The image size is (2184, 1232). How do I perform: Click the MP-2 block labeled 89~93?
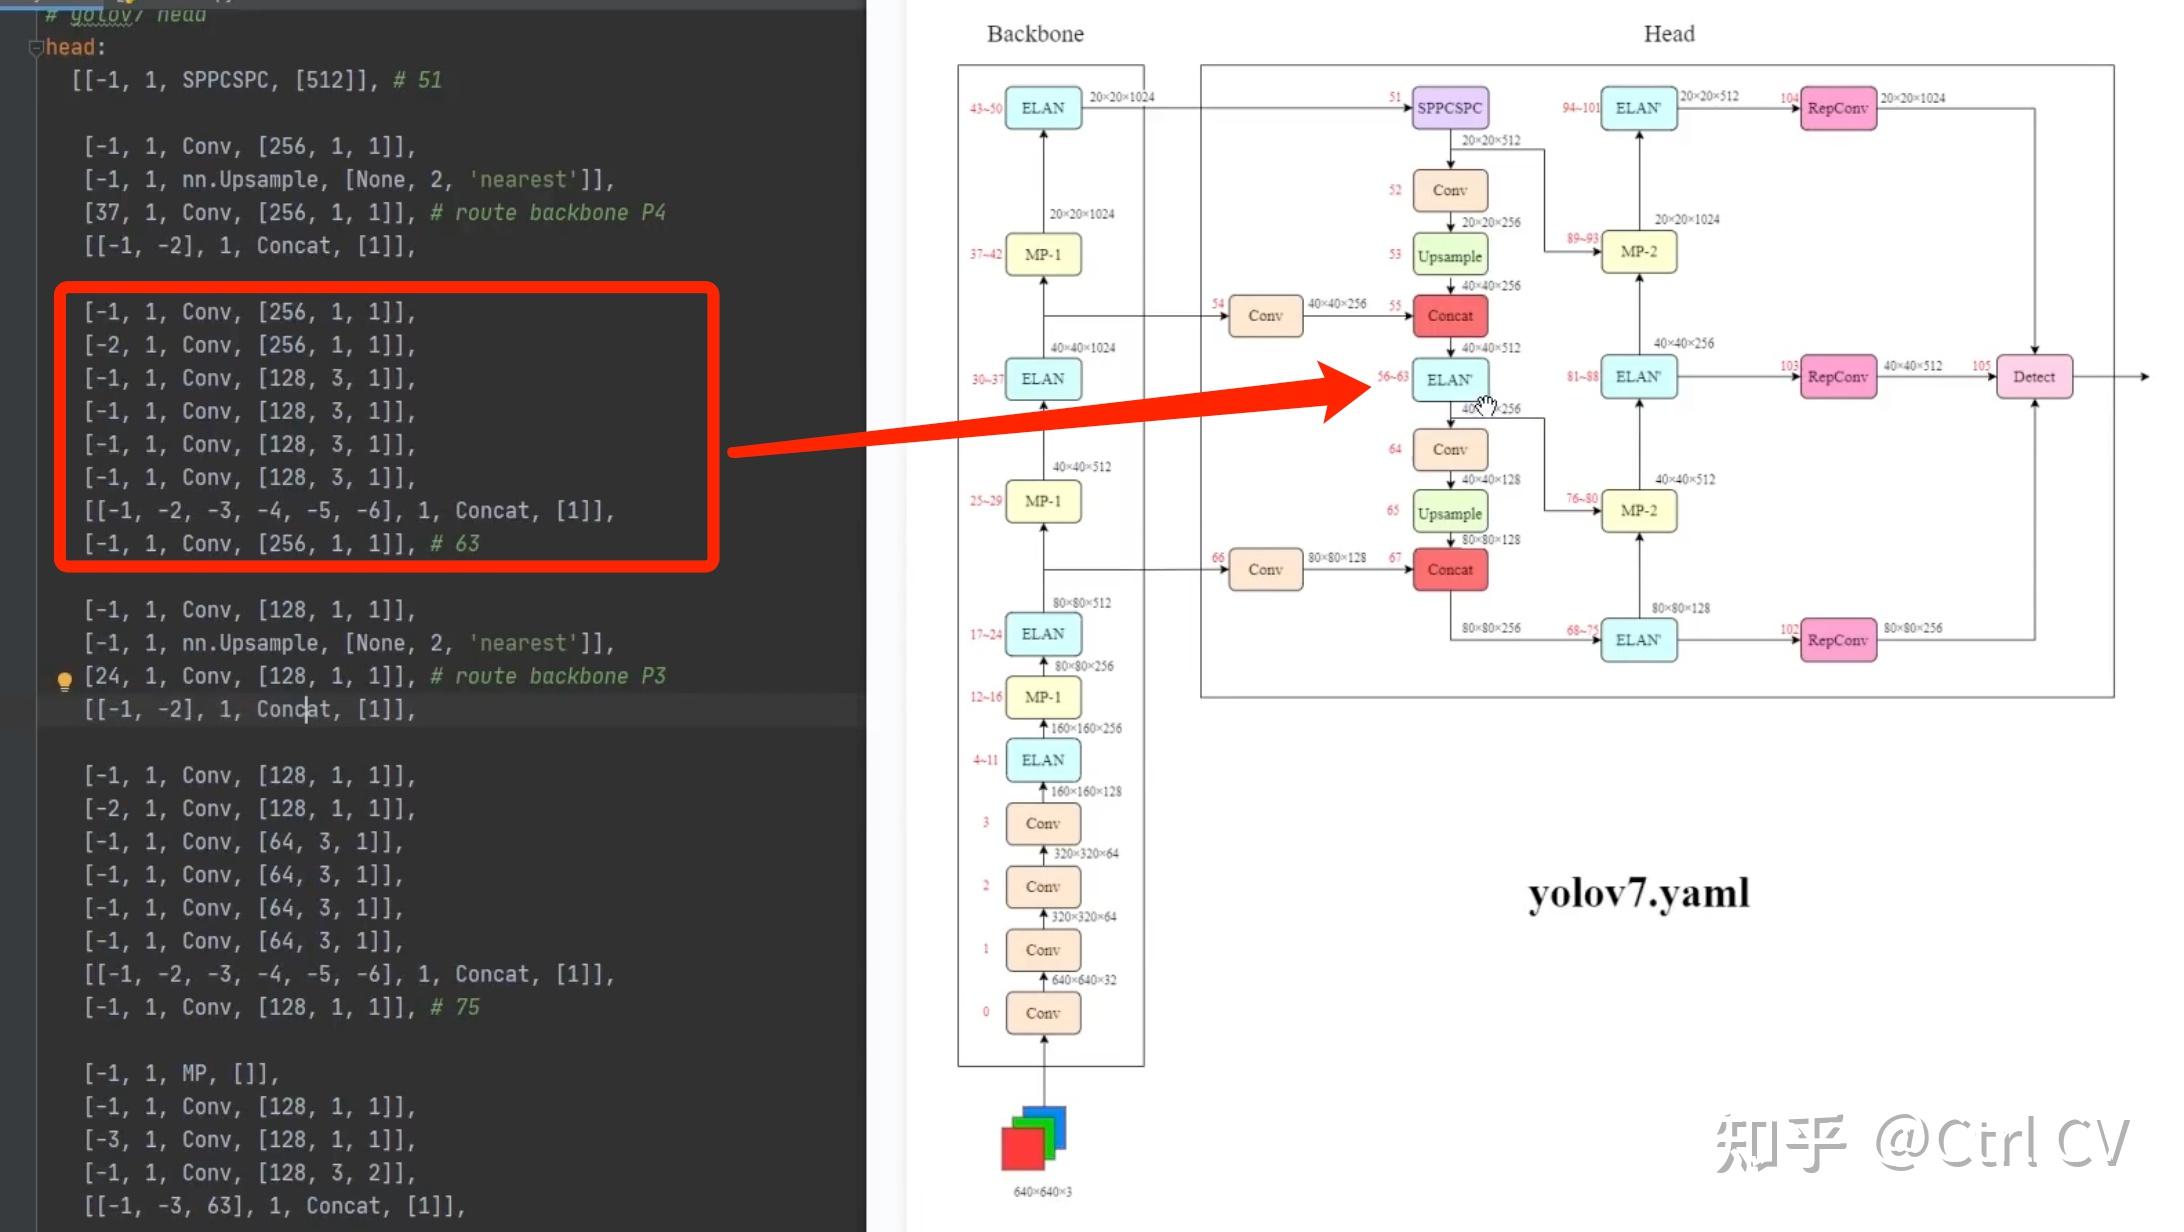1638,252
